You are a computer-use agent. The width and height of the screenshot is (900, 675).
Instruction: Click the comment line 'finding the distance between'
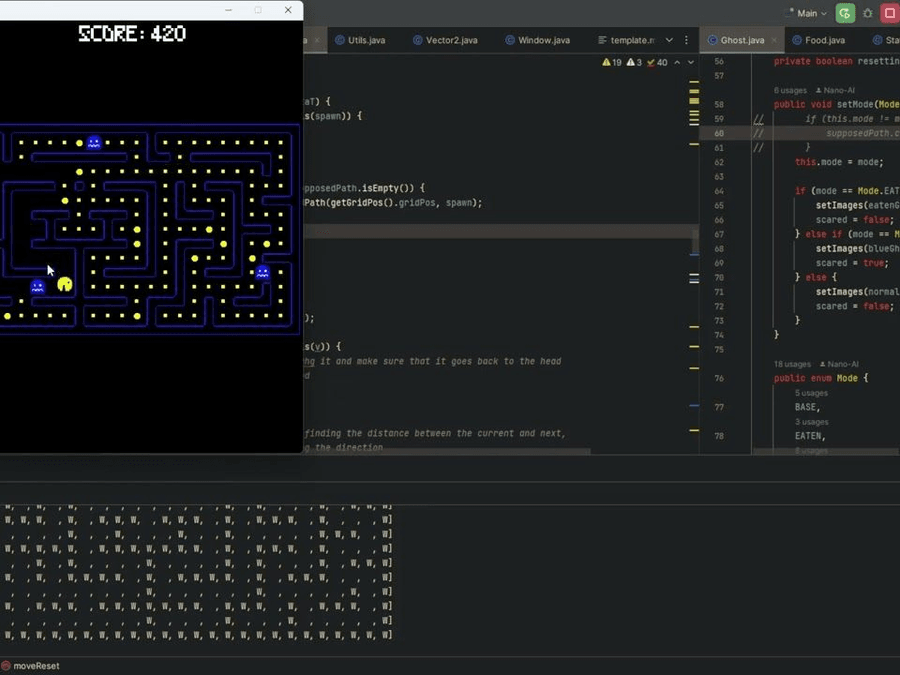coord(435,433)
